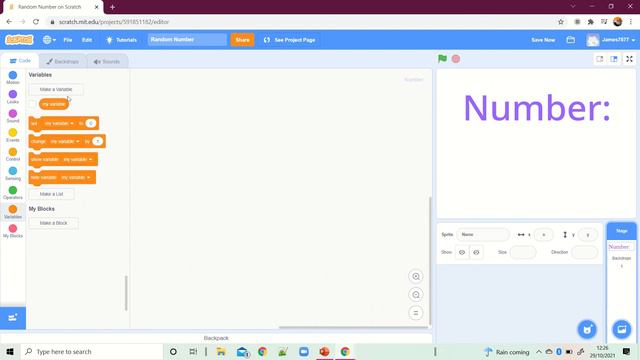Open File Explorer from the taskbar
The width and height of the screenshot is (640, 360).
coord(221,351)
